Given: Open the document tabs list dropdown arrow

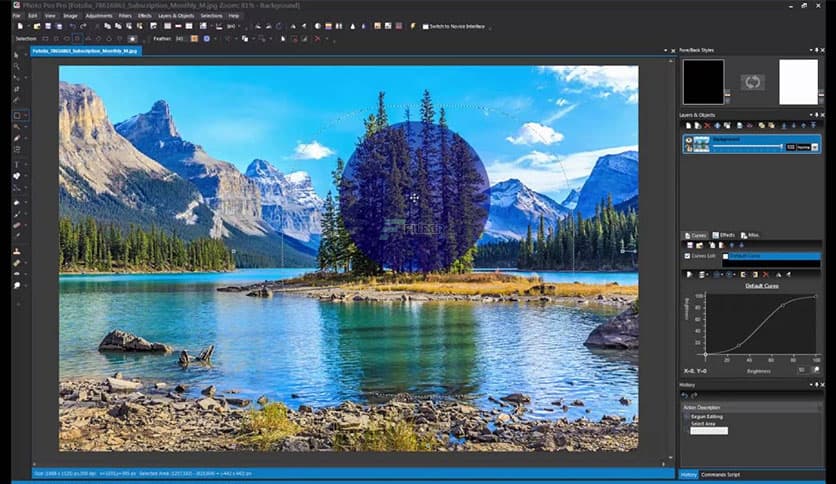Looking at the screenshot, I should (x=665, y=51).
